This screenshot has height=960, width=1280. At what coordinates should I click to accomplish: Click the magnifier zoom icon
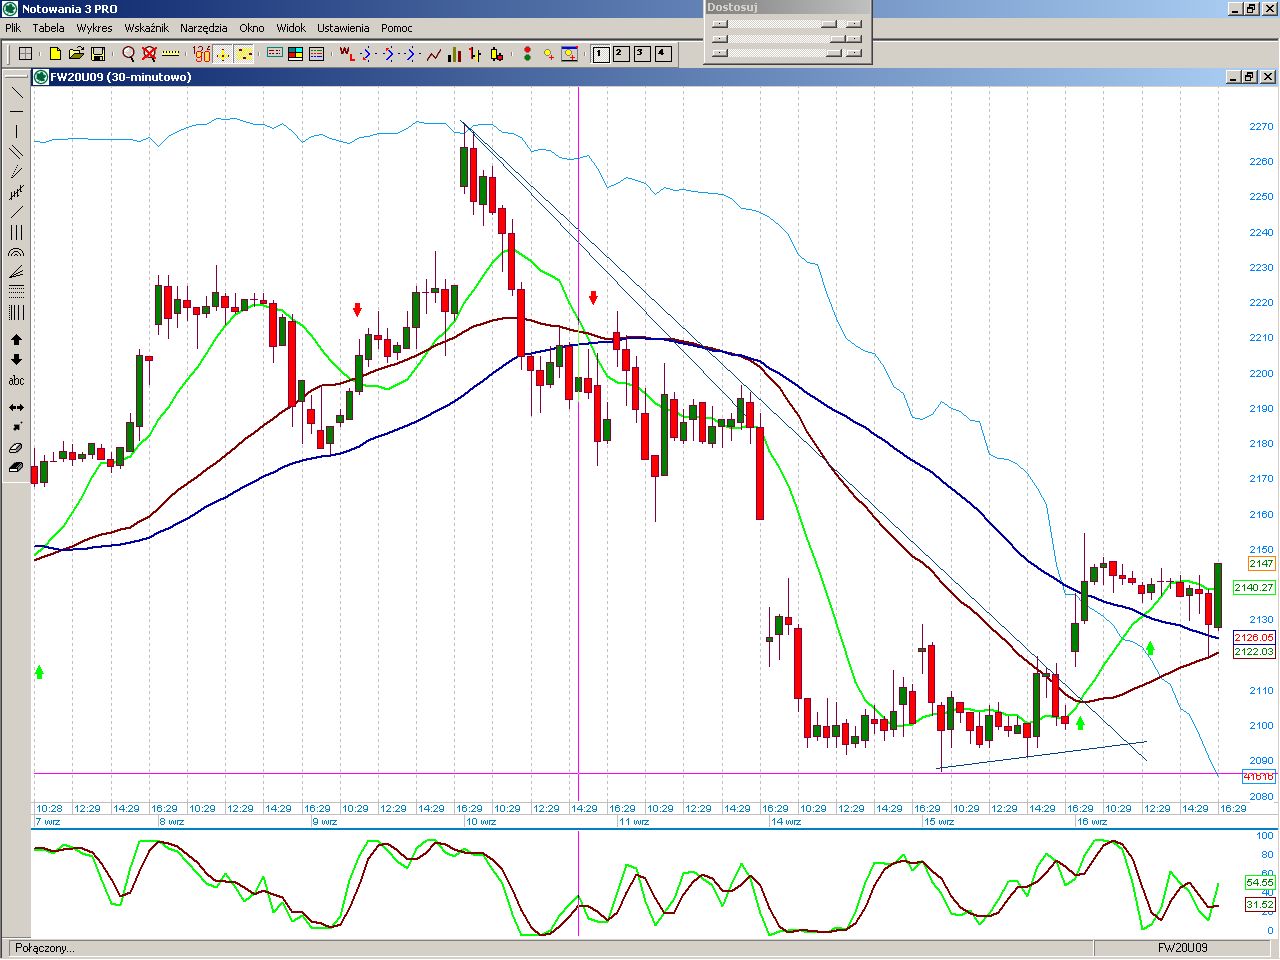point(129,54)
